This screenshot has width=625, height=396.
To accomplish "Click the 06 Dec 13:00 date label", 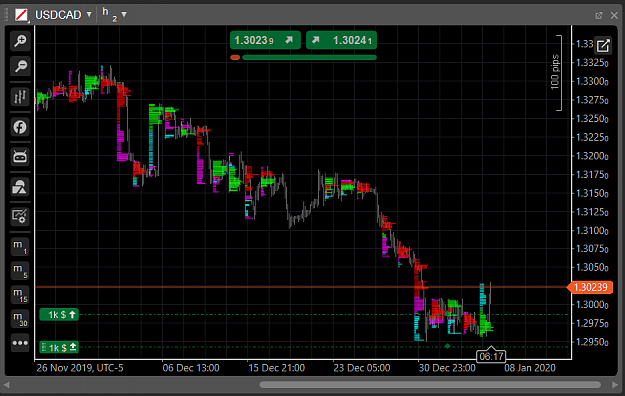I will coord(191,368).
